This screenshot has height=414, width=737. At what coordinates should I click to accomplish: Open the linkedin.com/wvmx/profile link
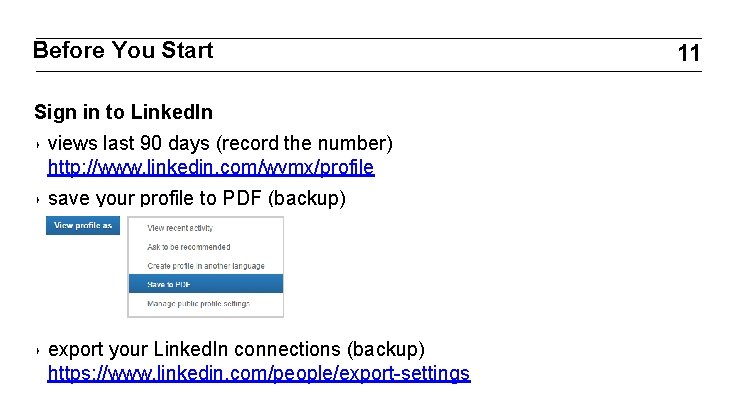click(211, 167)
